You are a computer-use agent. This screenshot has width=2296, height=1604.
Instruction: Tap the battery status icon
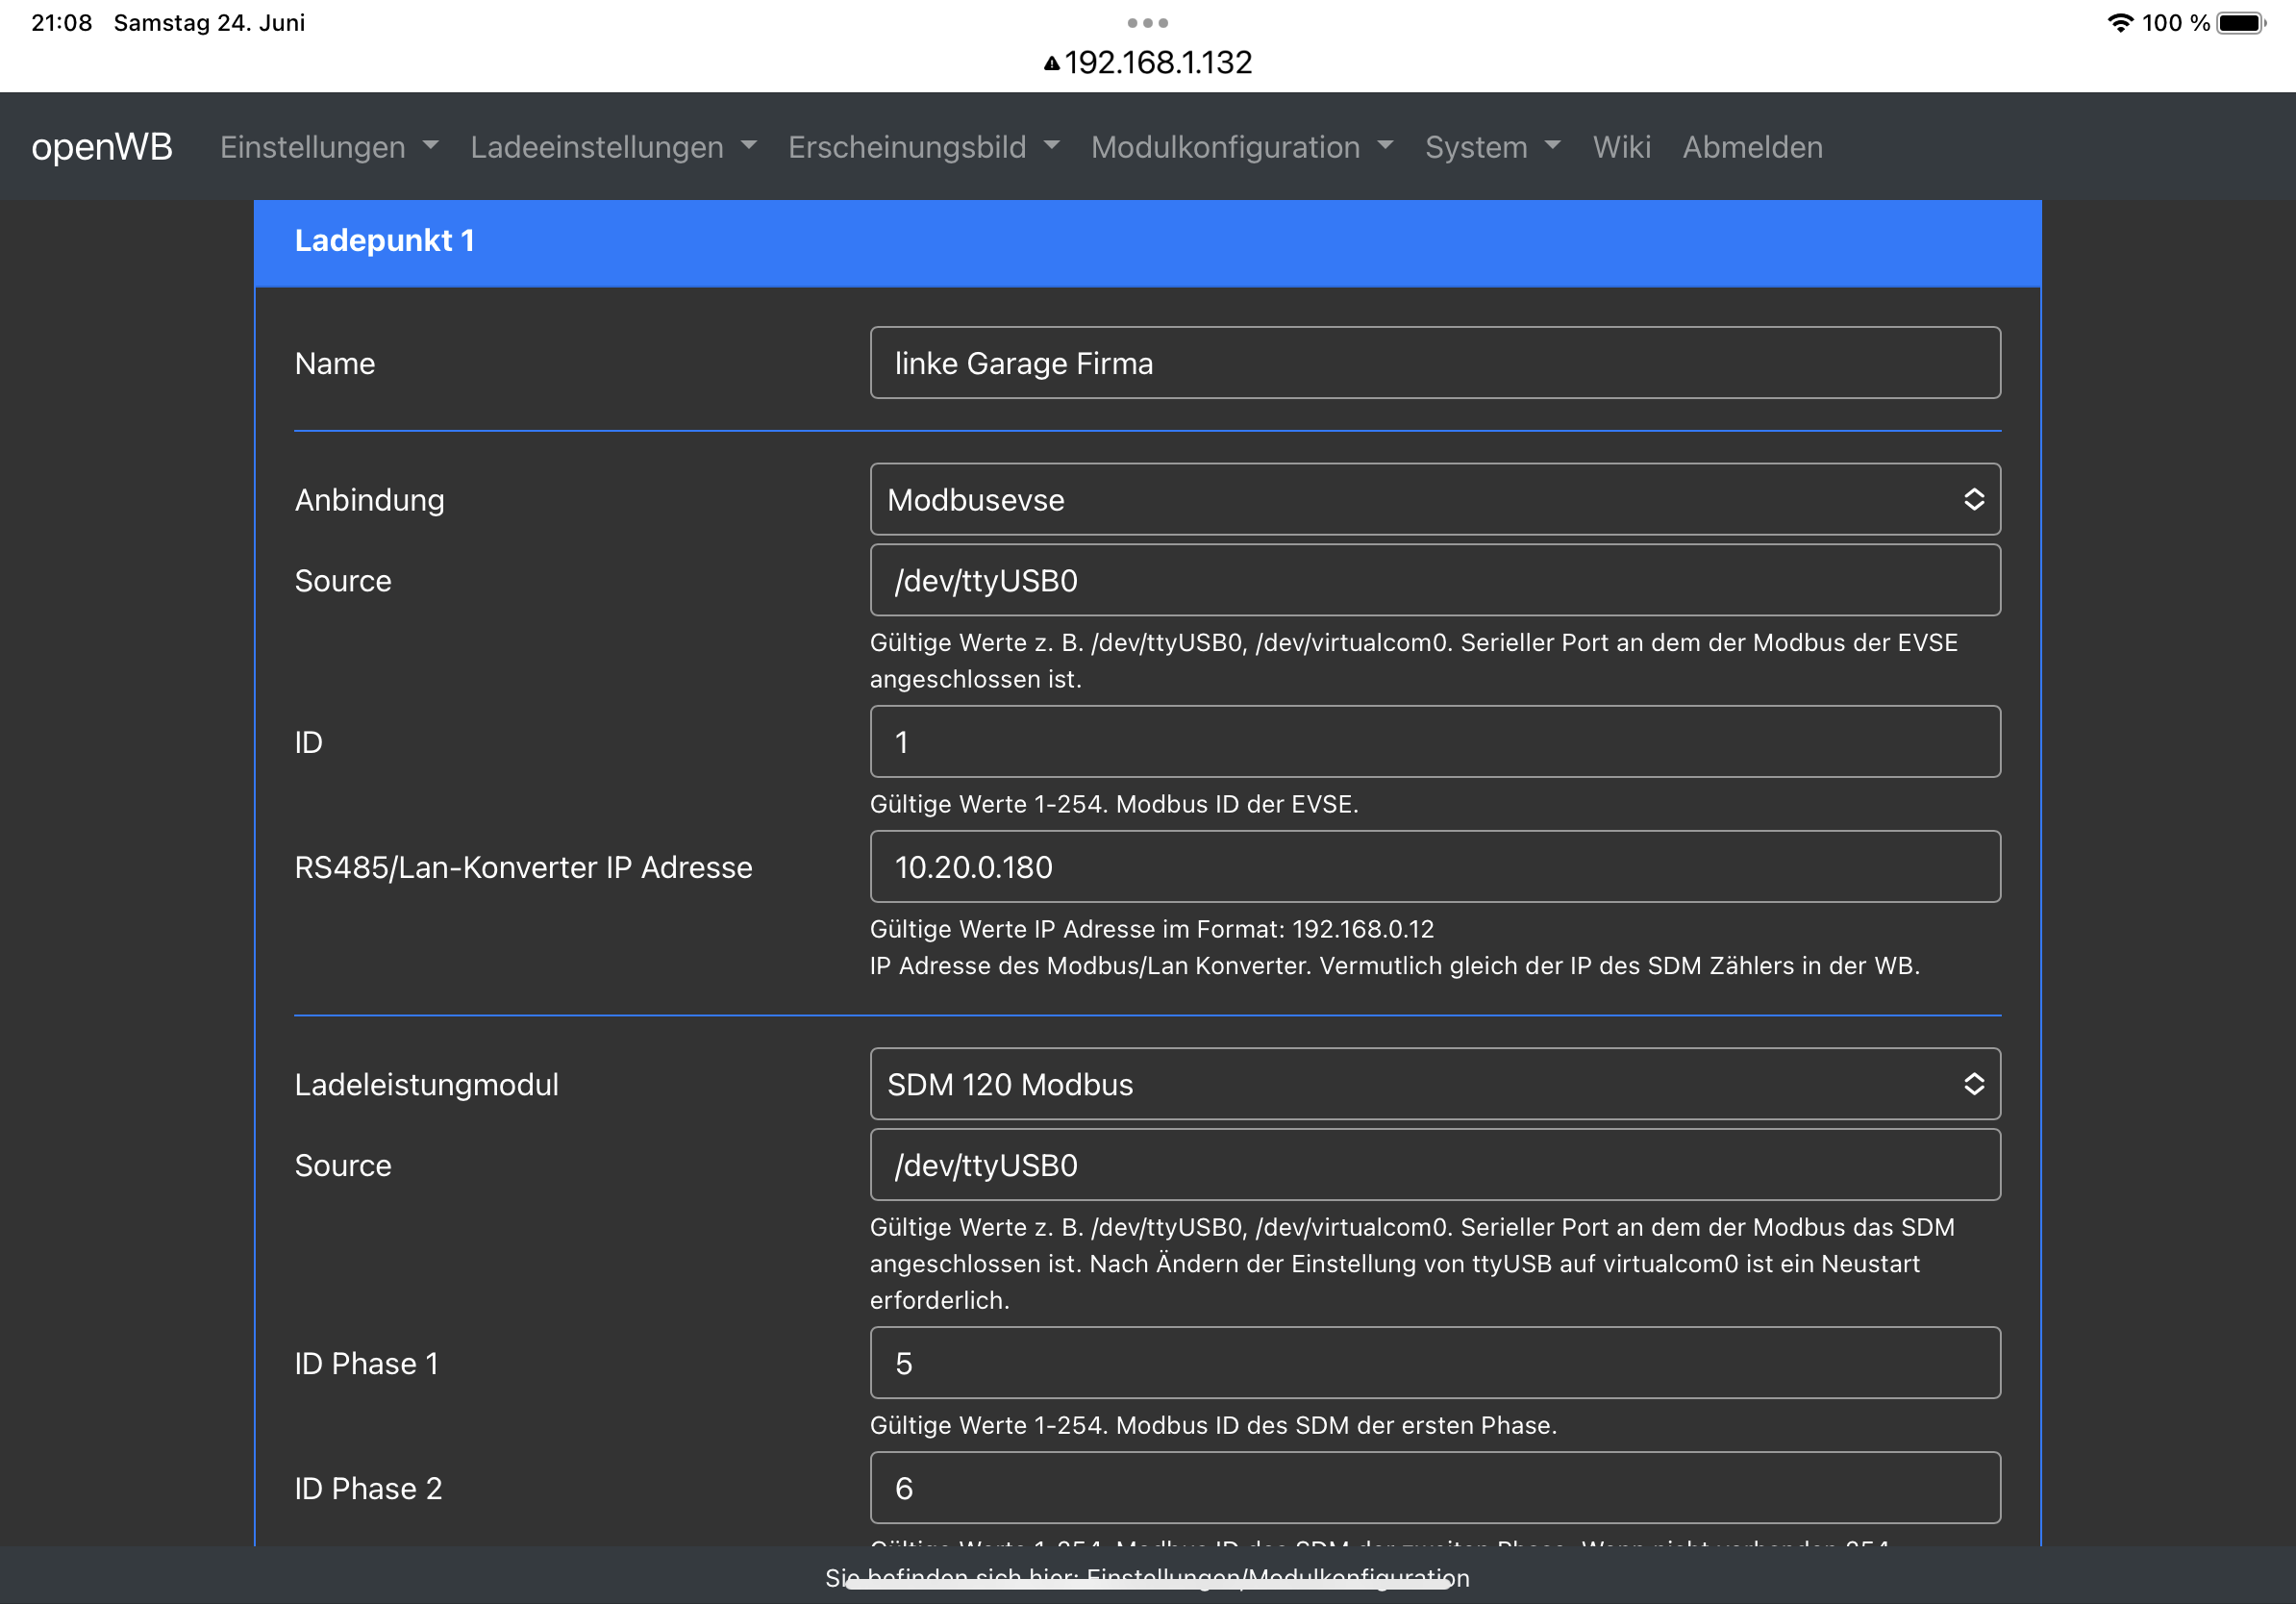[x=2241, y=23]
